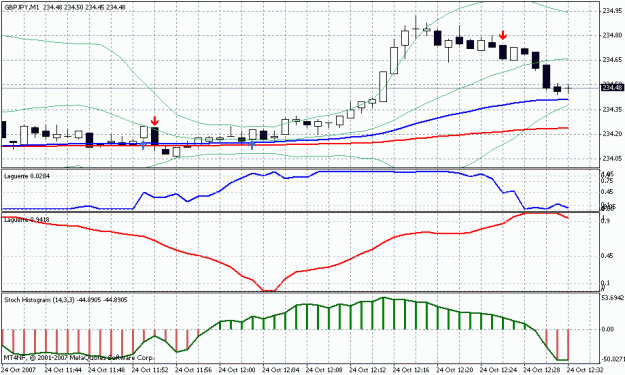Select blue buy arrow near 12:01 candle
Screen dimensions: 625x375
point(252,145)
